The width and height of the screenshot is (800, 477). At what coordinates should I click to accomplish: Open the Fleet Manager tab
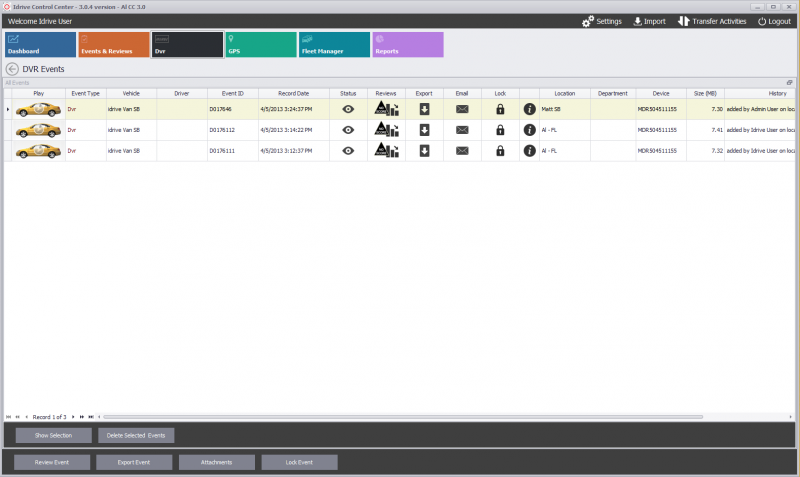pos(334,44)
